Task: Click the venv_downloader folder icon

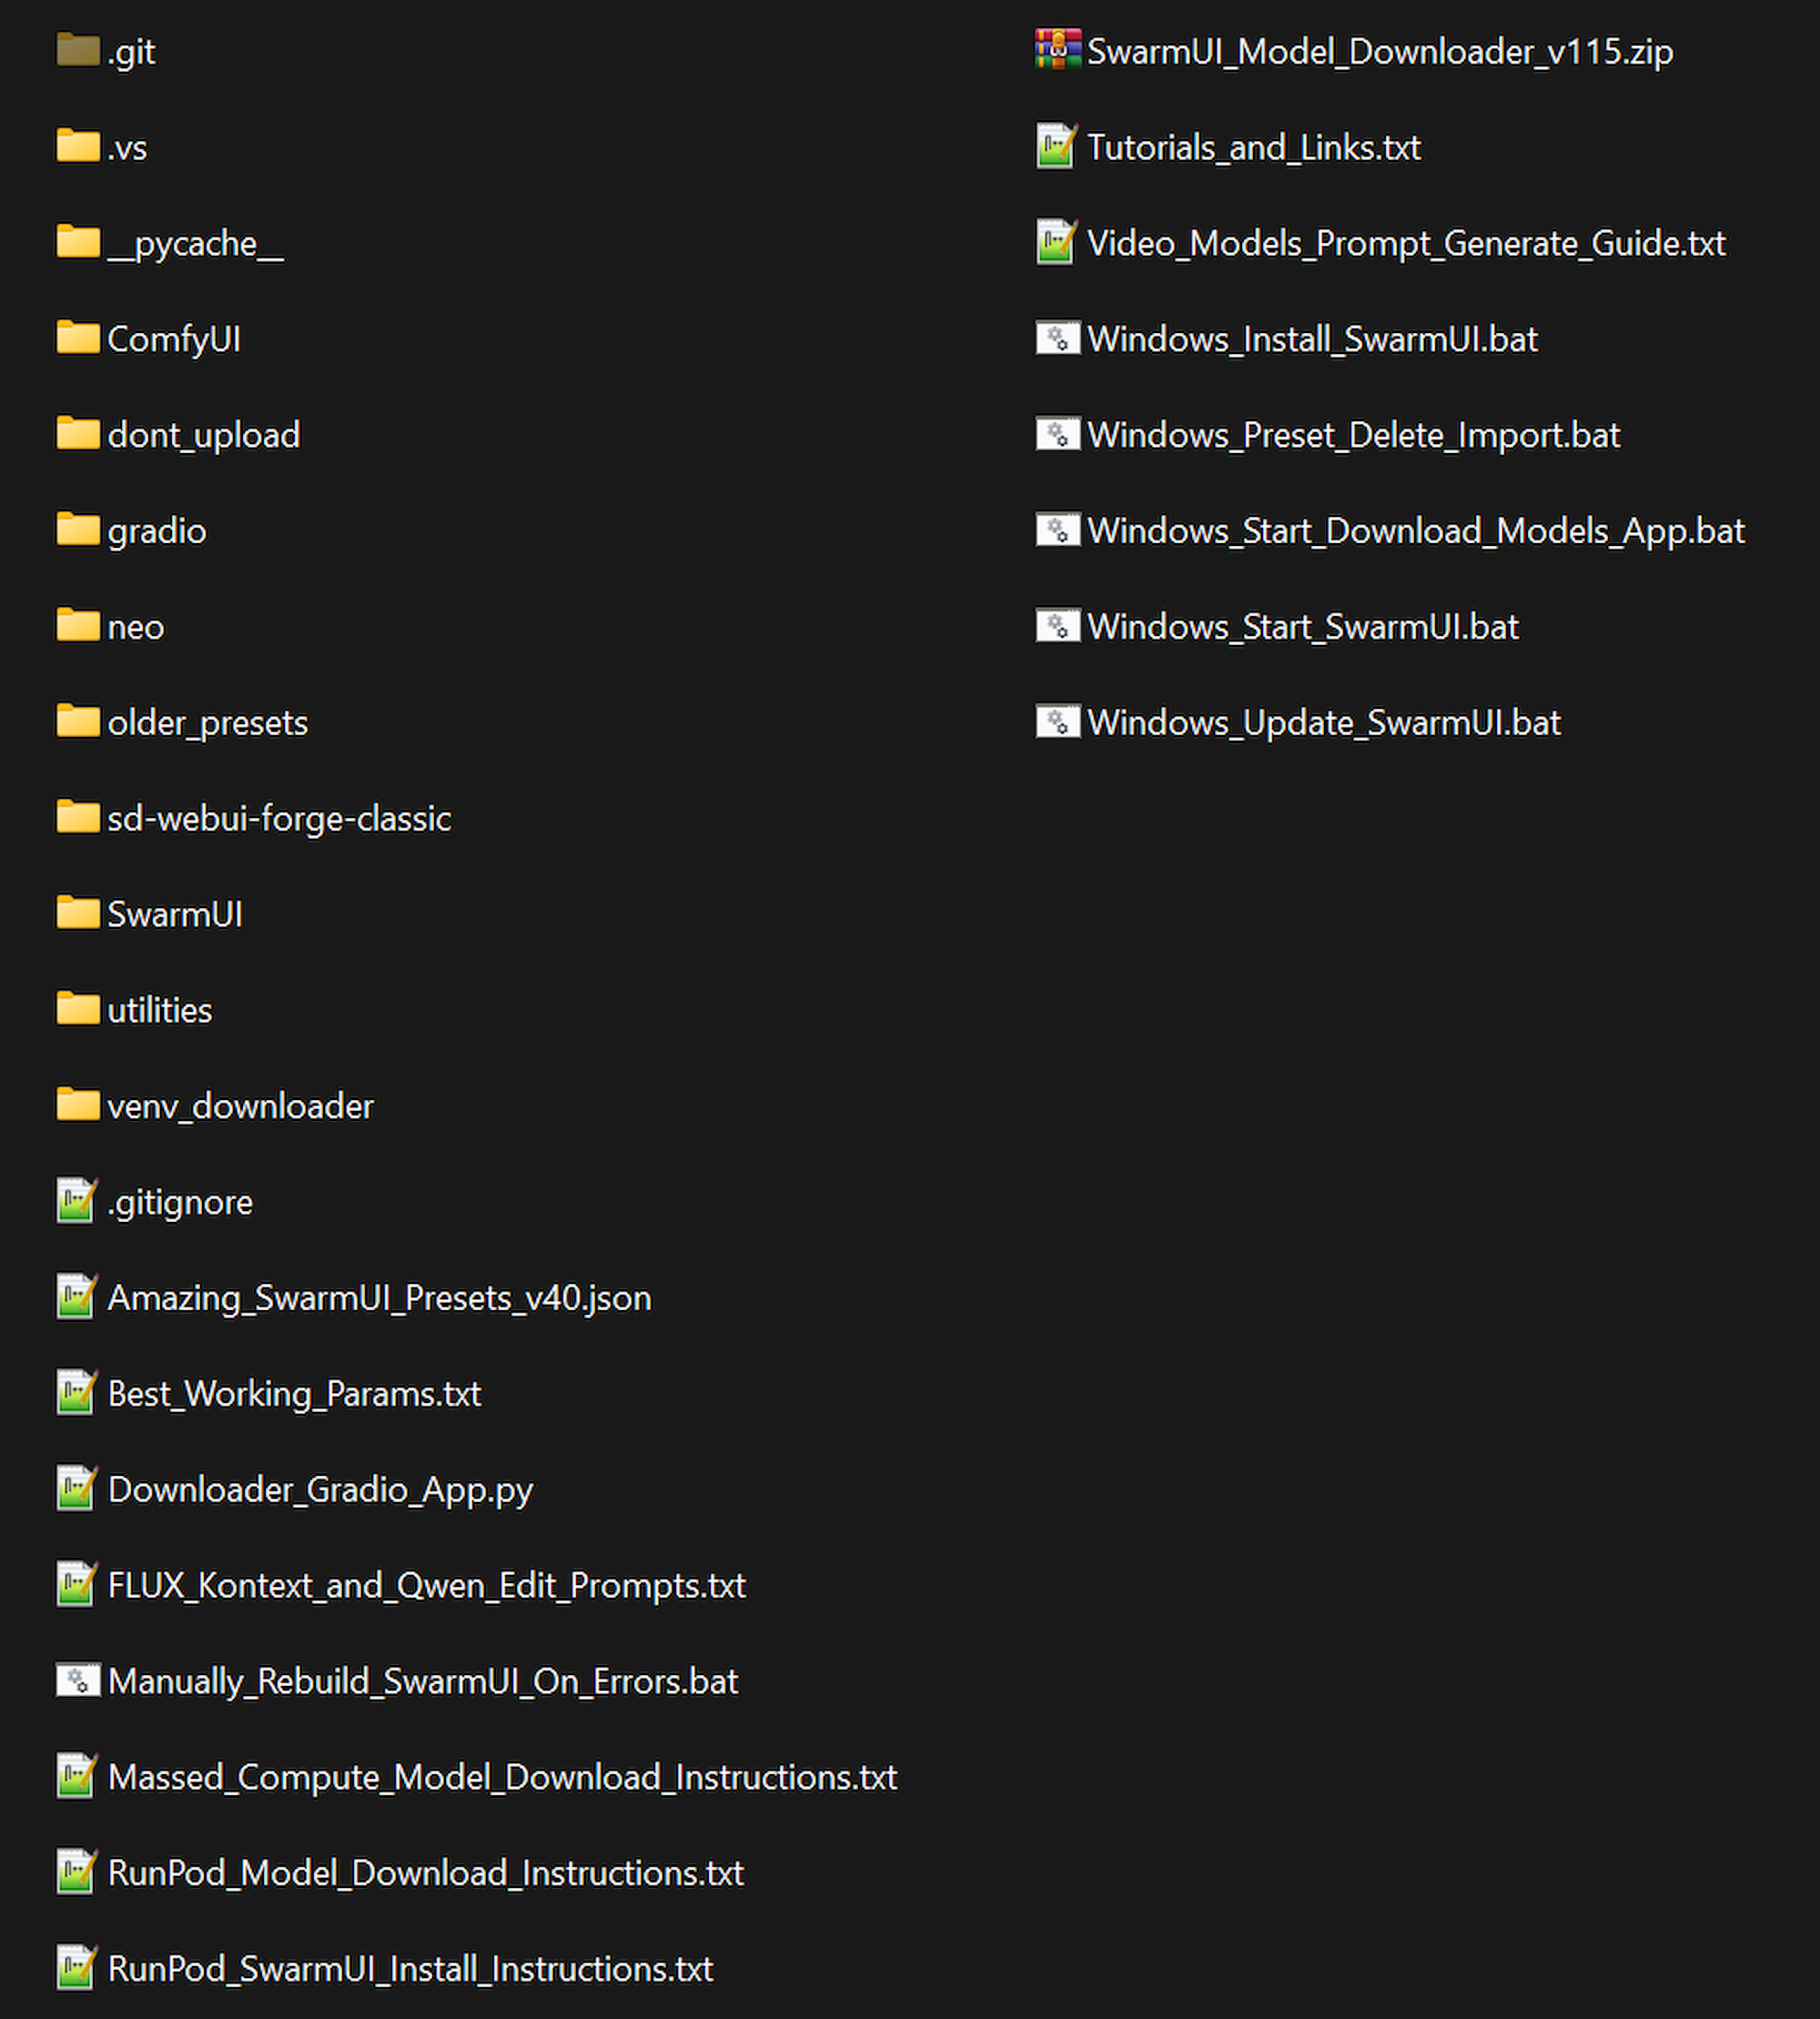Action: click(x=78, y=1105)
